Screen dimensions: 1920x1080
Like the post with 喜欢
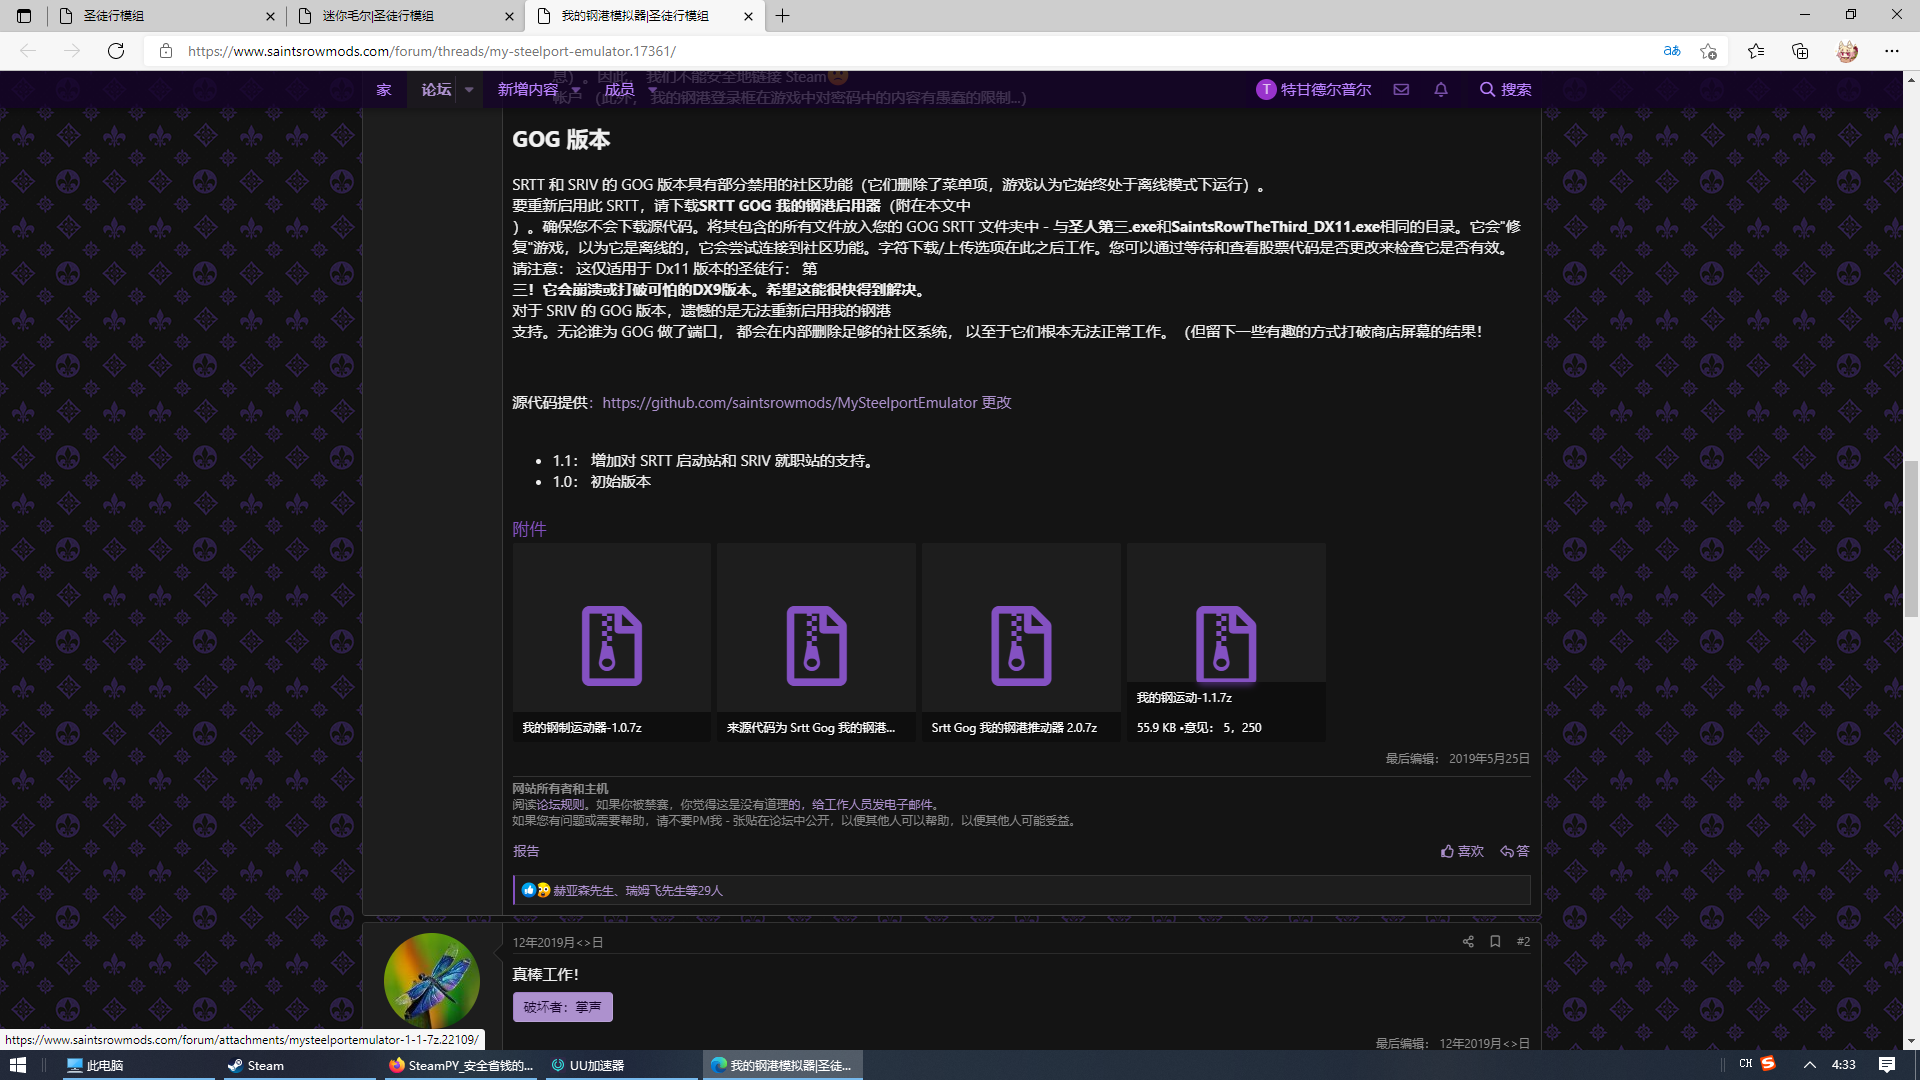pos(1462,851)
